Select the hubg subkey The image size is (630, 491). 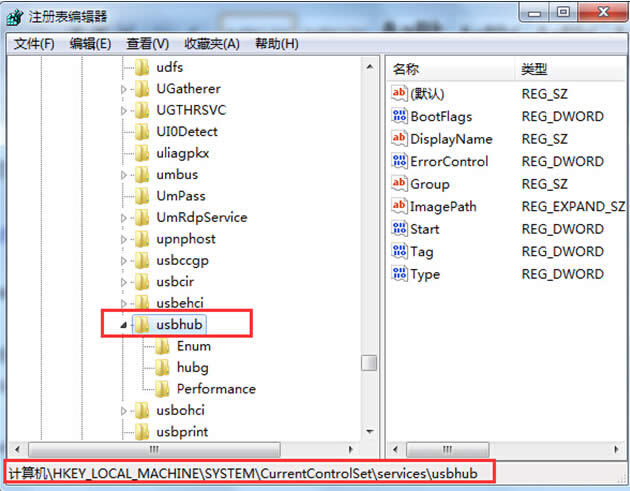click(192, 367)
